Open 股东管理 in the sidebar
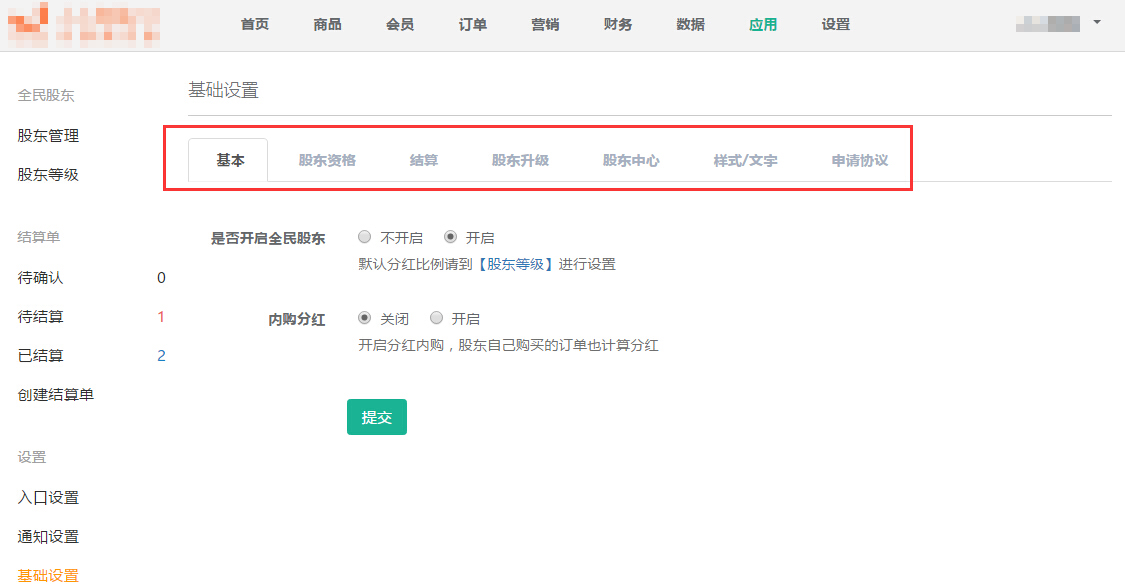 [x=48, y=136]
